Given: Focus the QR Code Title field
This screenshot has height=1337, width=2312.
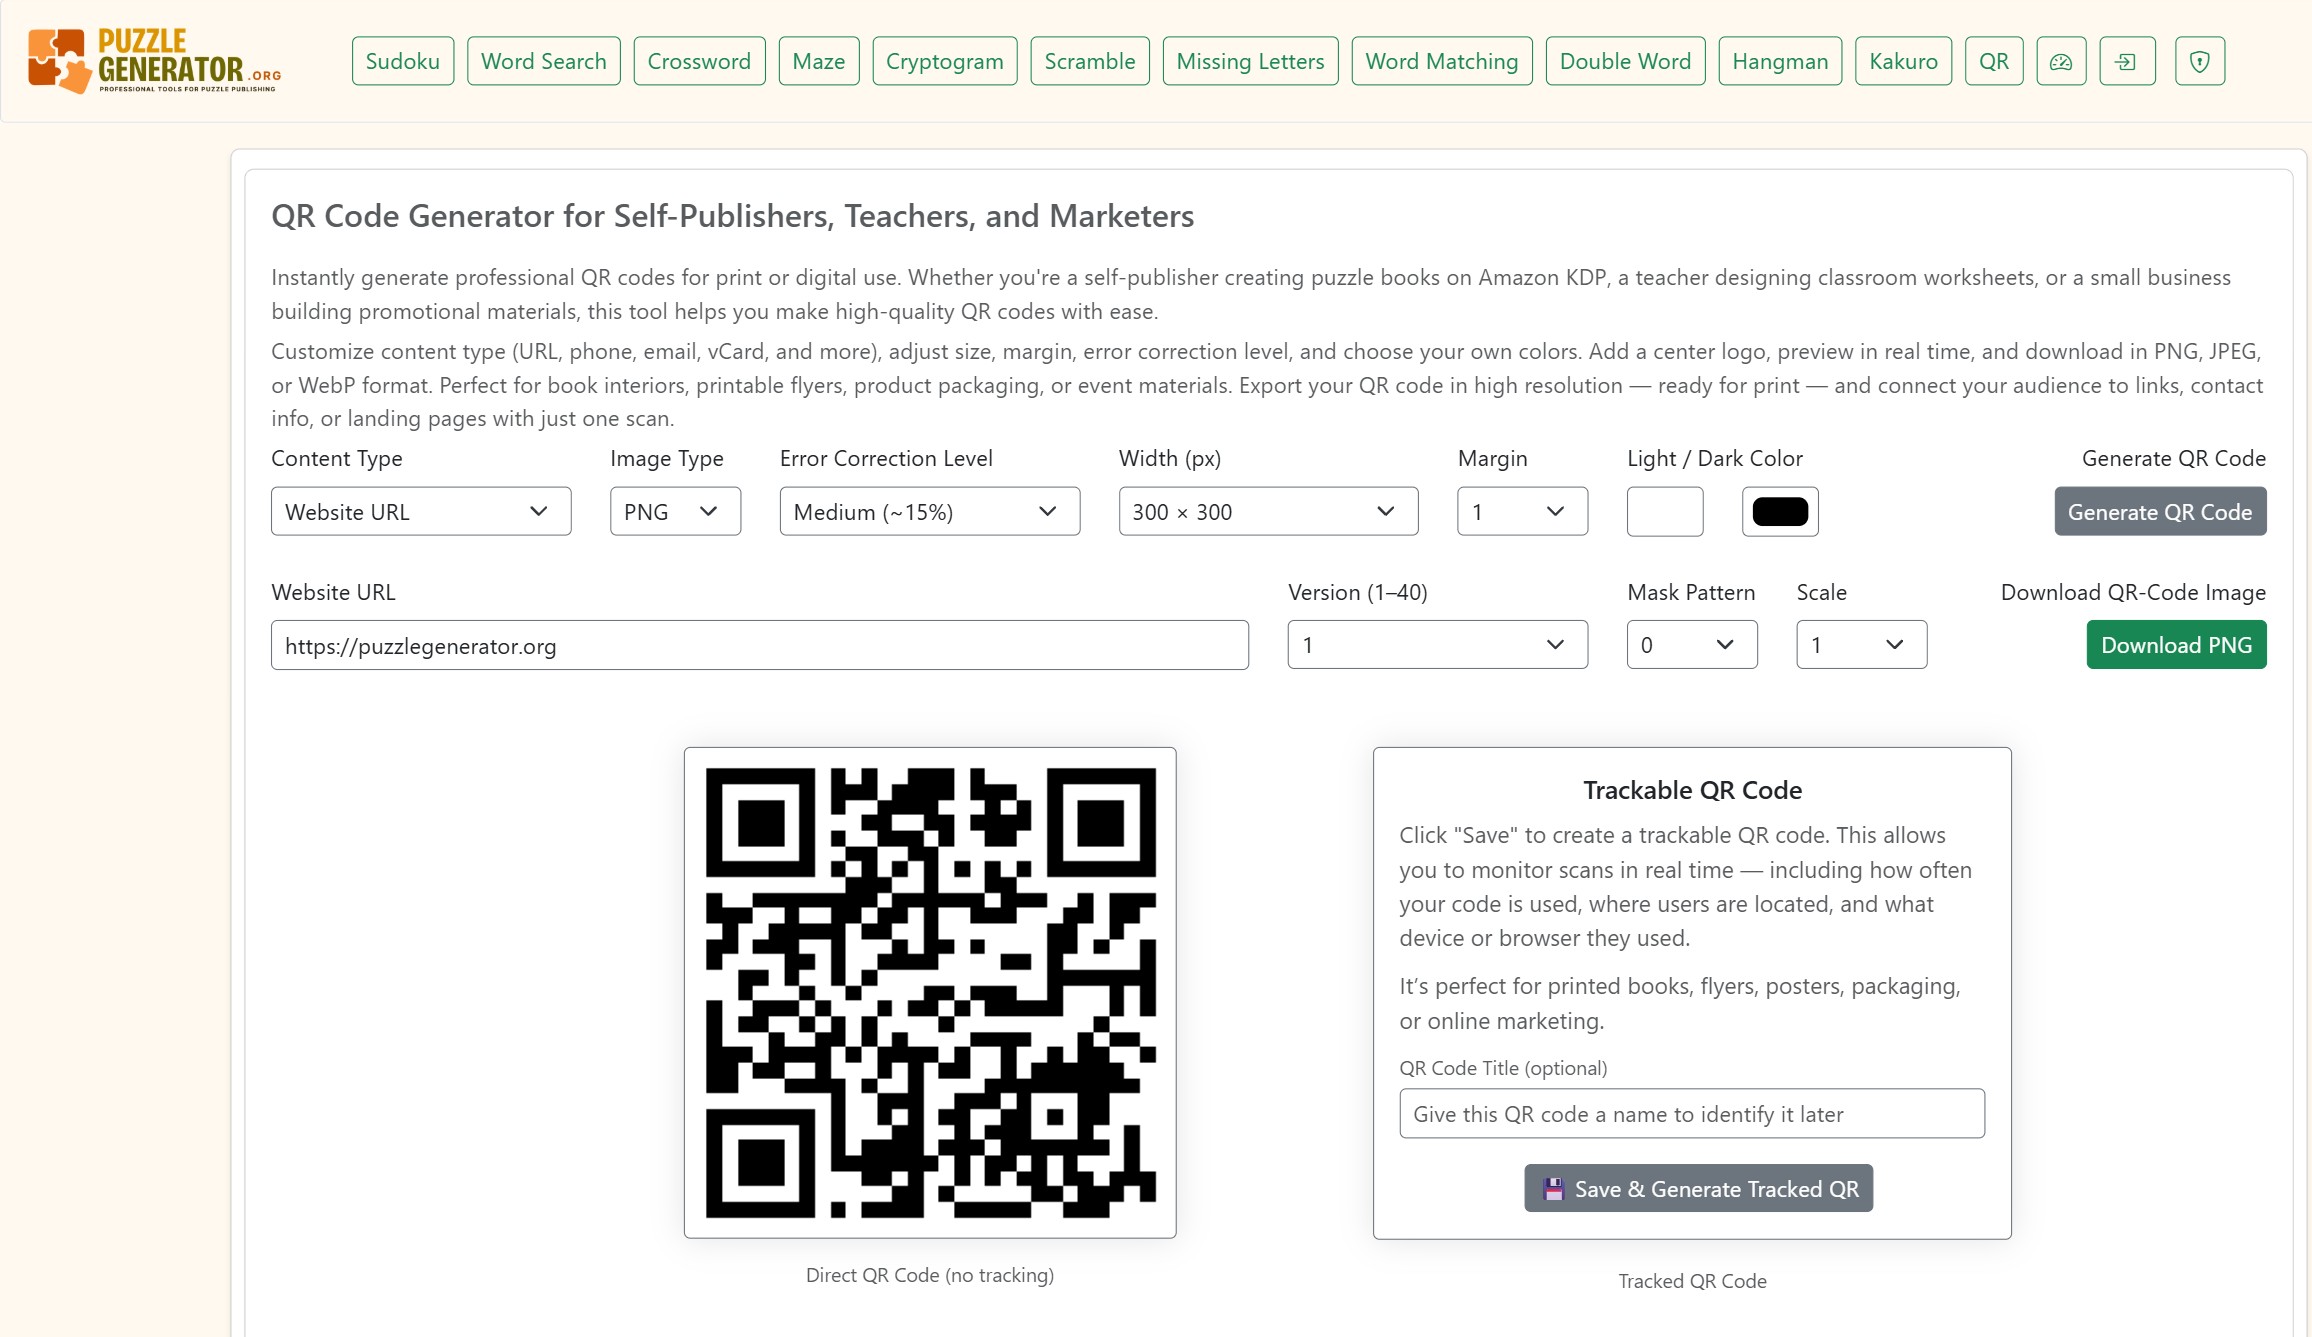Looking at the screenshot, I should tap(1690, 1113).
